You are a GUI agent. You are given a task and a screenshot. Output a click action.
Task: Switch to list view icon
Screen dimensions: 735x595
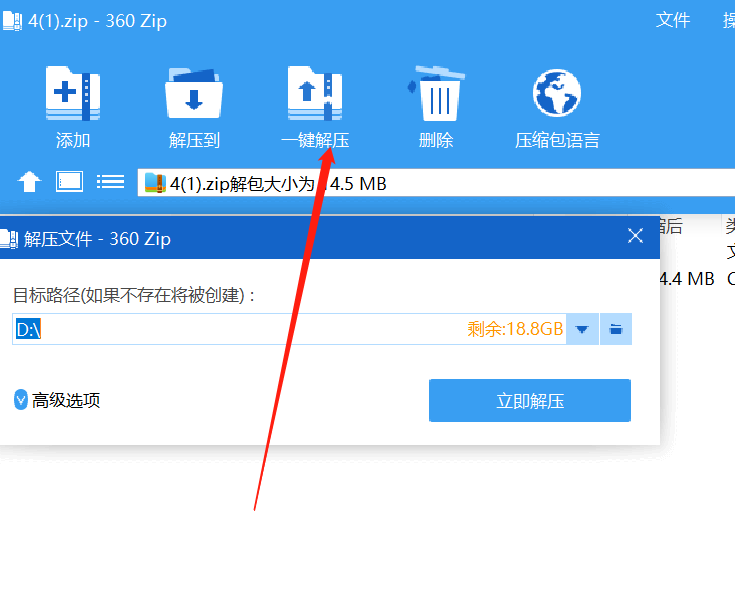click(111, 181)
